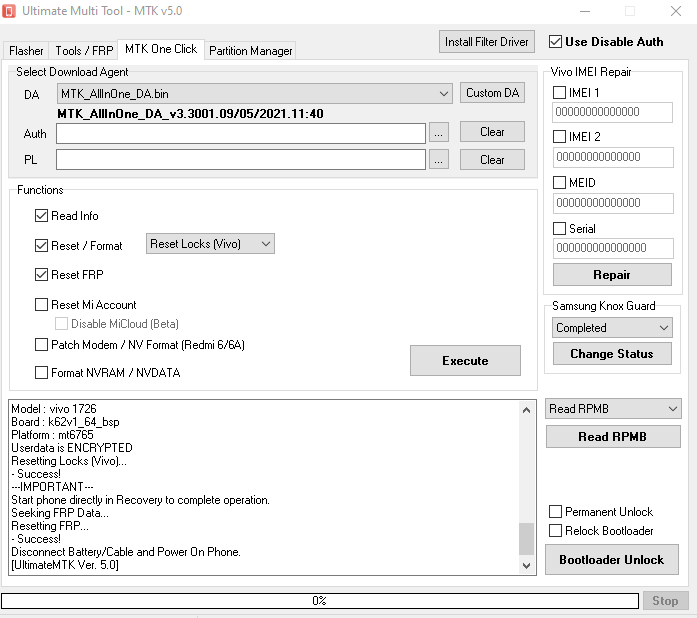Click the IMEI 2 number field
Viewport: 697px width, 618px height.
613,157
